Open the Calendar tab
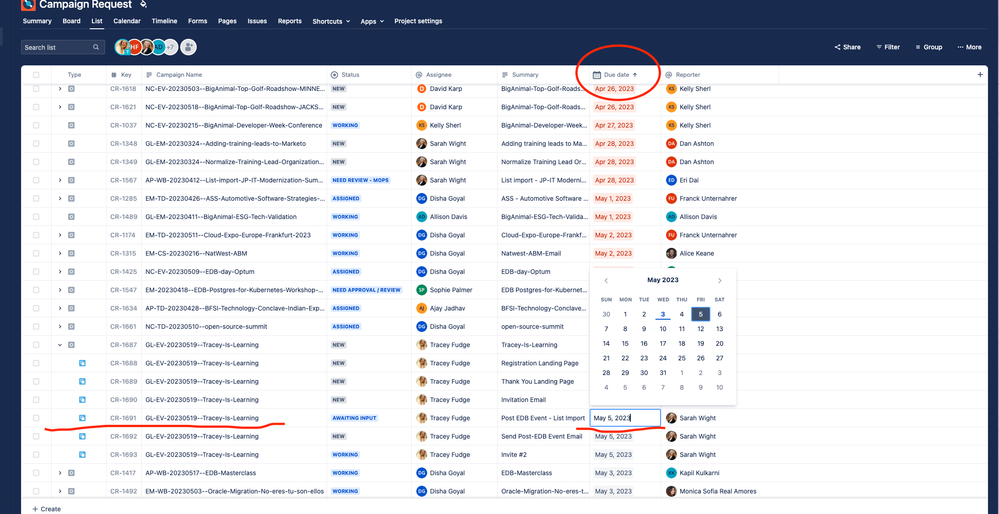The height and width of the screenshot is (514, 999). (127, 21)
